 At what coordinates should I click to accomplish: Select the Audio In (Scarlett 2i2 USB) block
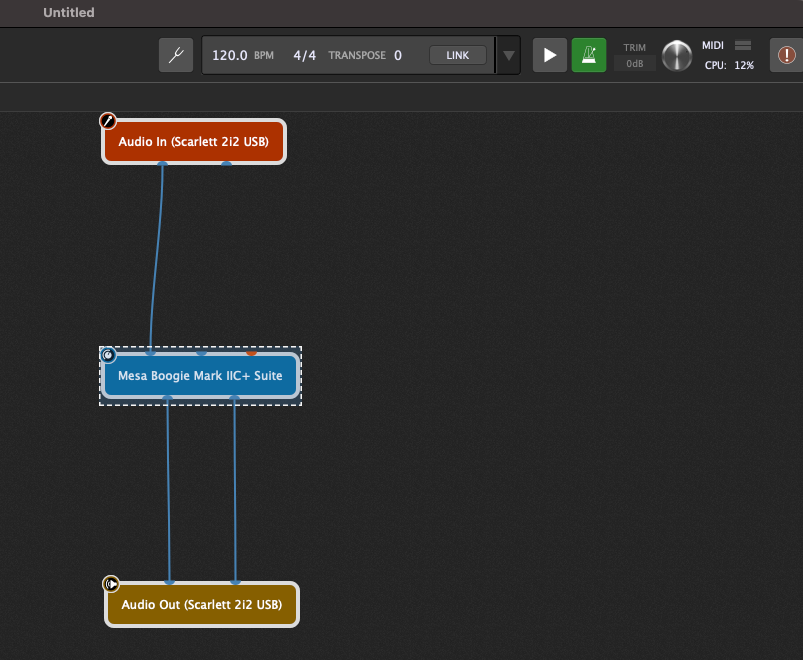(194, 142)
